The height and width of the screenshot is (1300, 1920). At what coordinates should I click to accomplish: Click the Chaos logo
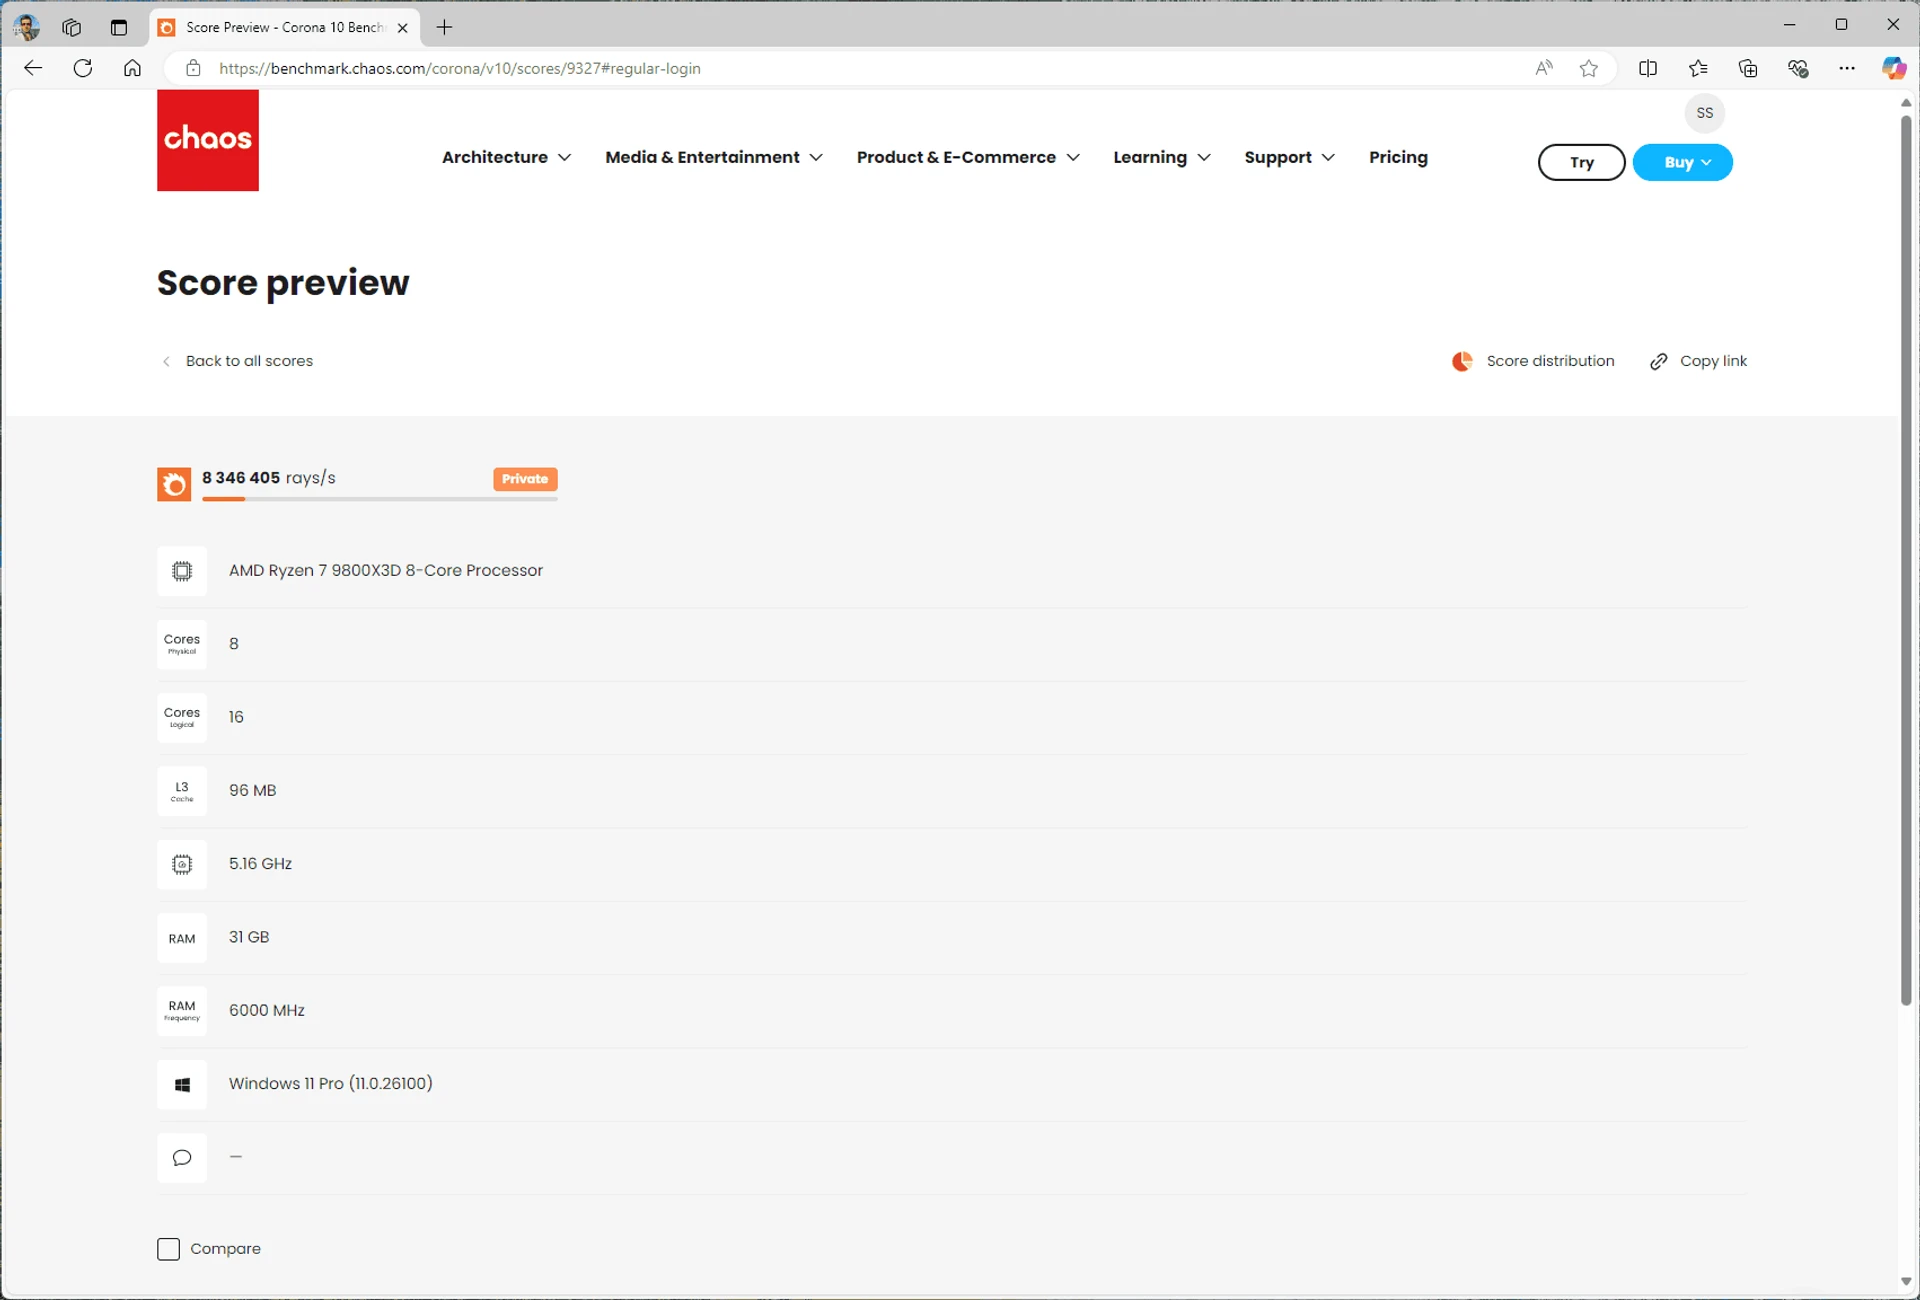(208, 140)
